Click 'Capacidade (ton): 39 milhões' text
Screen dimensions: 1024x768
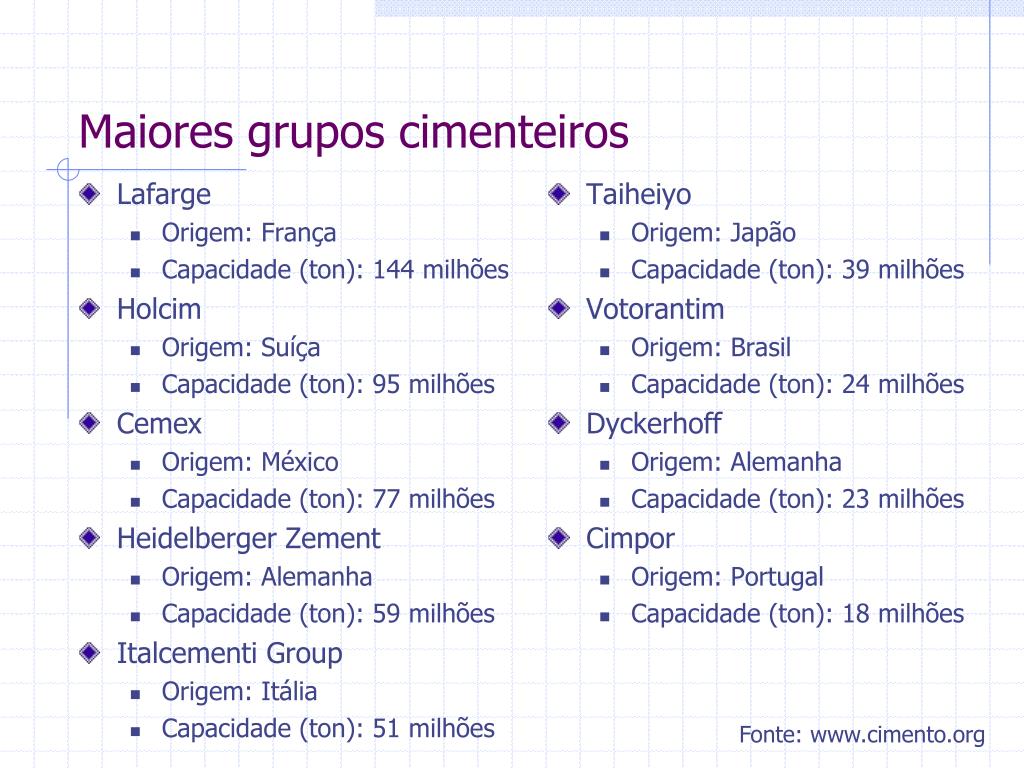tap(797, 270)
